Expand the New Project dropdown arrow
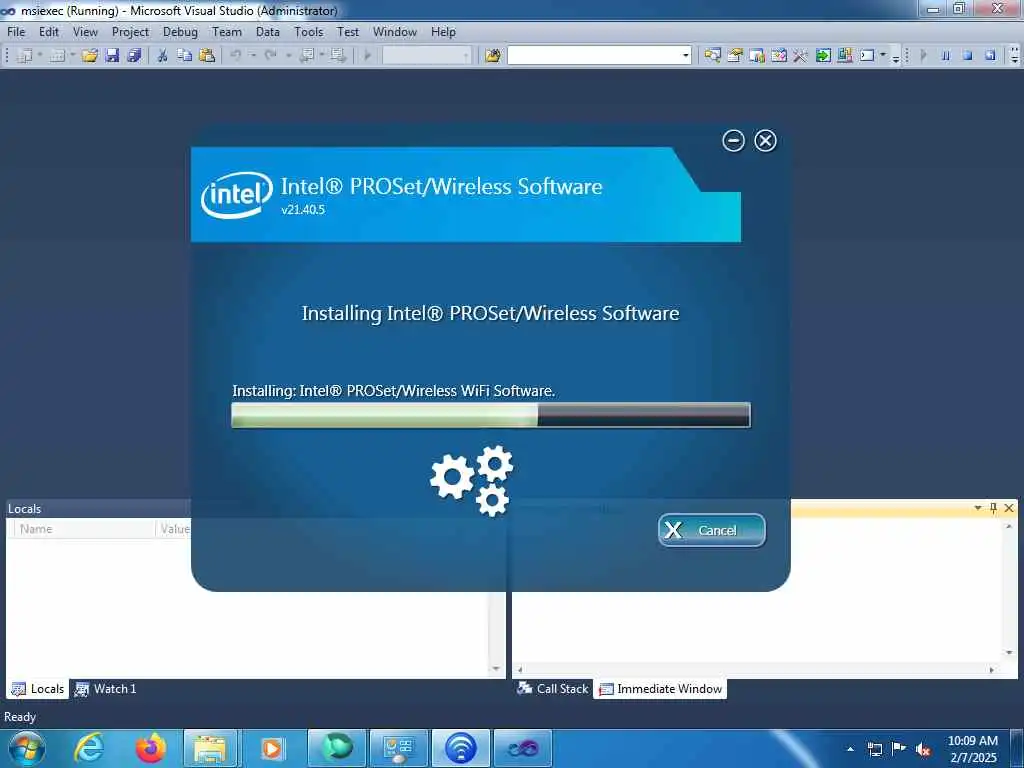This screenshot has width=1024, height=768. (39, 56)
